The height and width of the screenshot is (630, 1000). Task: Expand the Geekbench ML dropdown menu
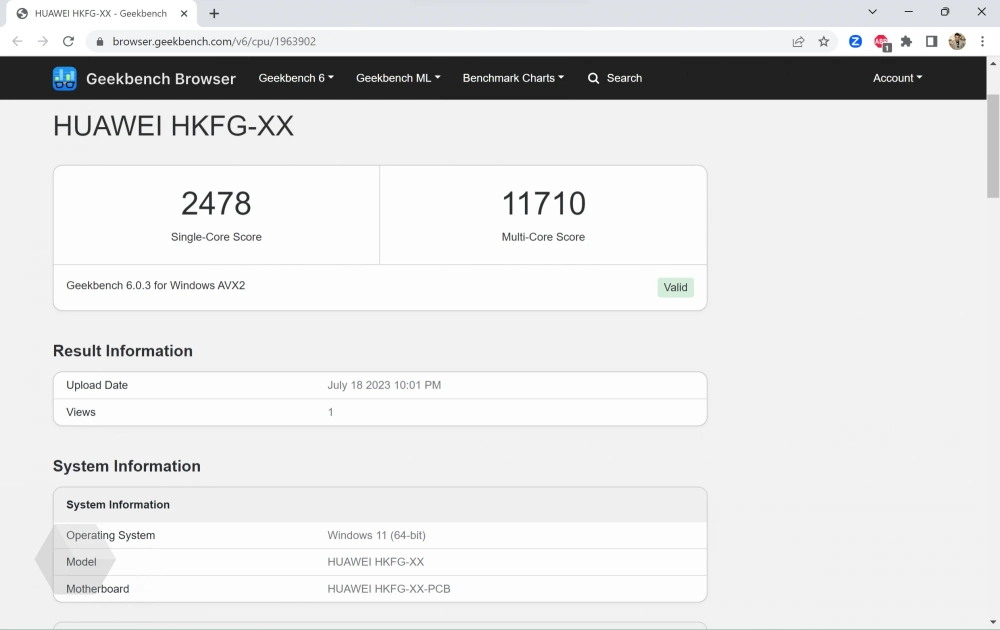coord(398,78)
